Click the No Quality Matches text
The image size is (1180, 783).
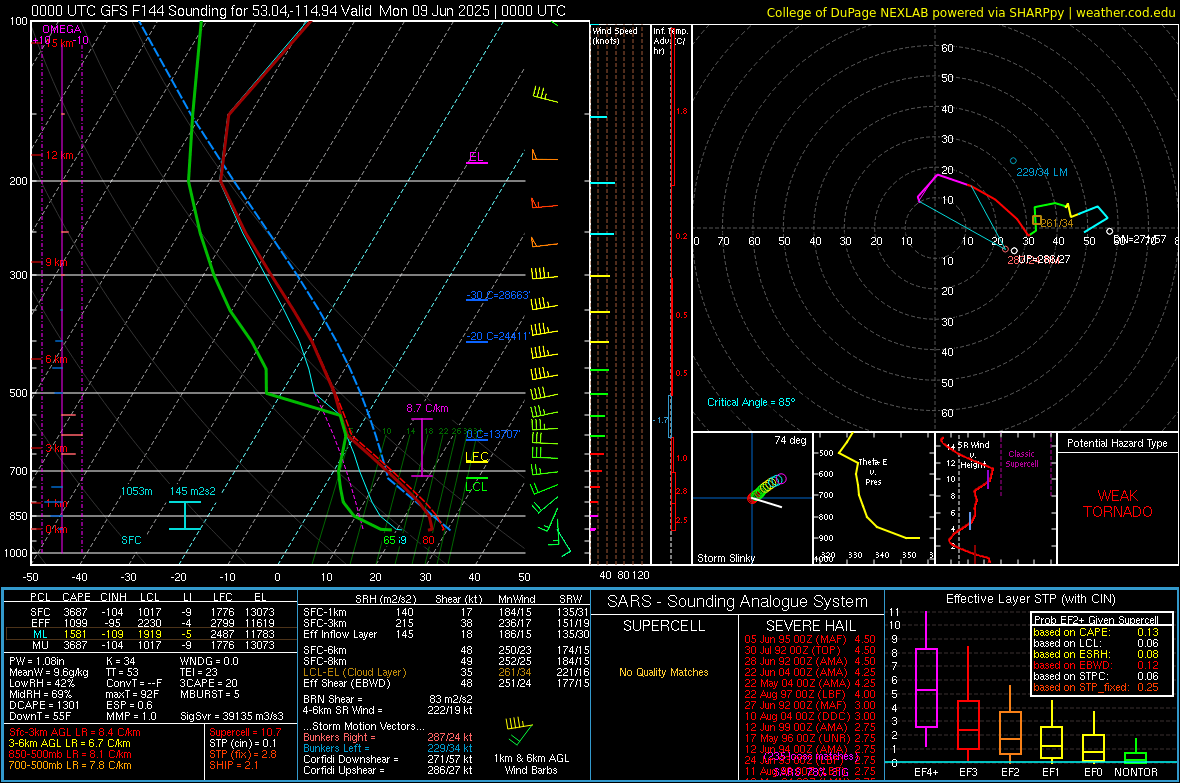pos(664,672)
